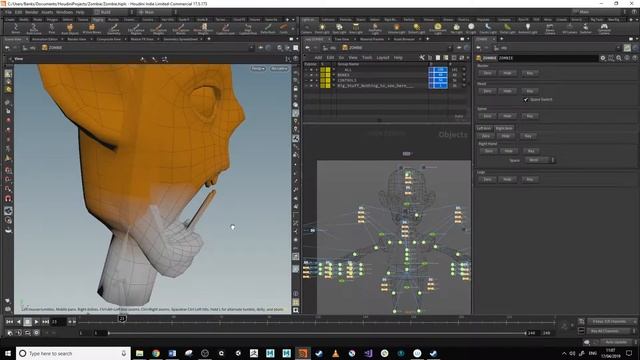The height and width of the screenshot is (360, 640).
Task: Open scene view path dropdown arrow
Action: (x=251, y=48)
